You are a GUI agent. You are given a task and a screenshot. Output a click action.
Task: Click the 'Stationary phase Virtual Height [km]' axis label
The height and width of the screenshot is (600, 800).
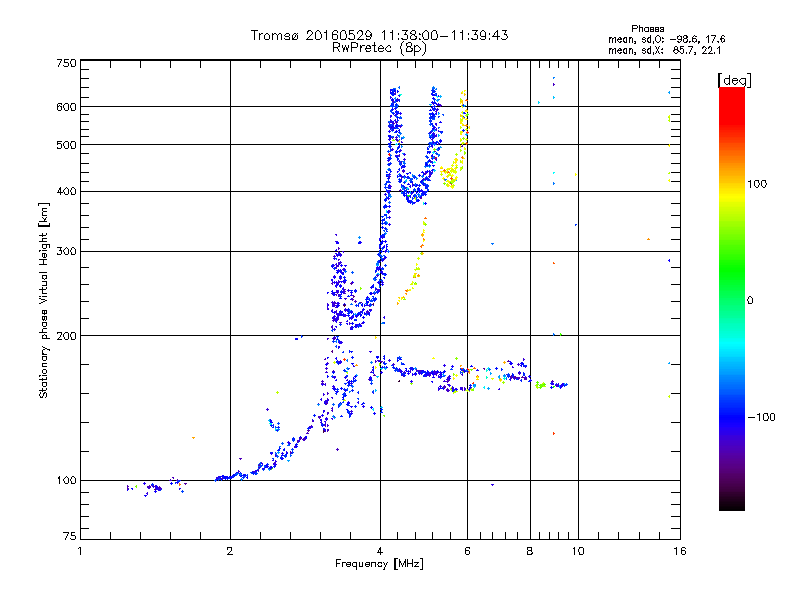43,300
